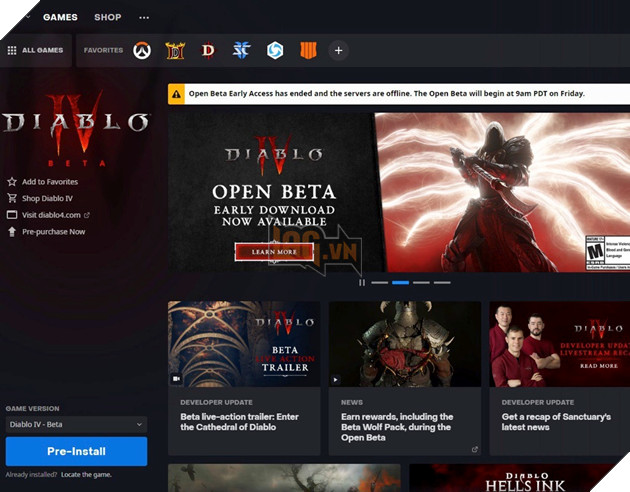
Task: Click the LEARN MORE banner button
Action: (x=274, y=252)
